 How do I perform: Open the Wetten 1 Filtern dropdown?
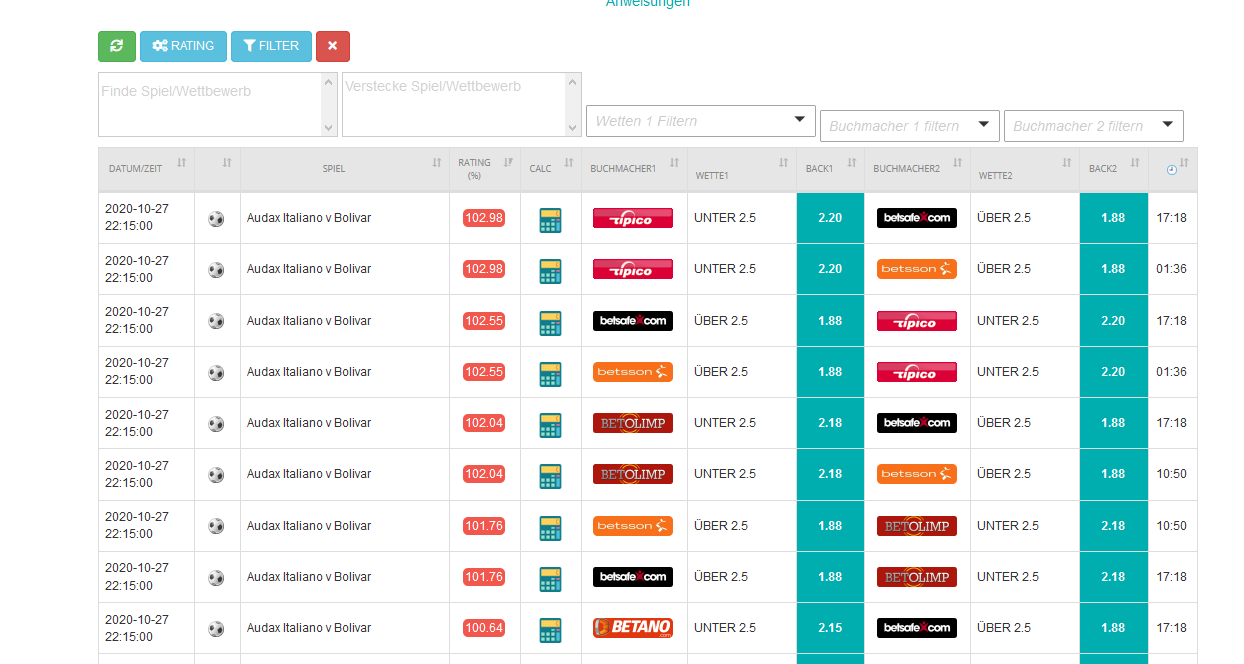point(701,121)
